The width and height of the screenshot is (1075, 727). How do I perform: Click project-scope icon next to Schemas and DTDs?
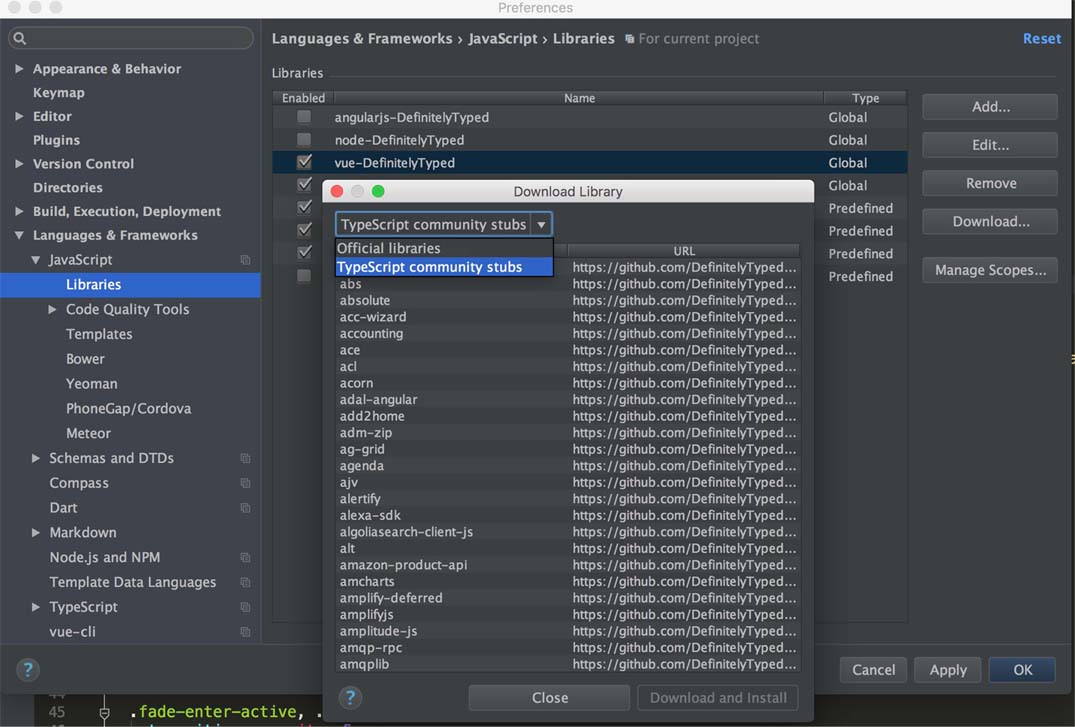245,458
